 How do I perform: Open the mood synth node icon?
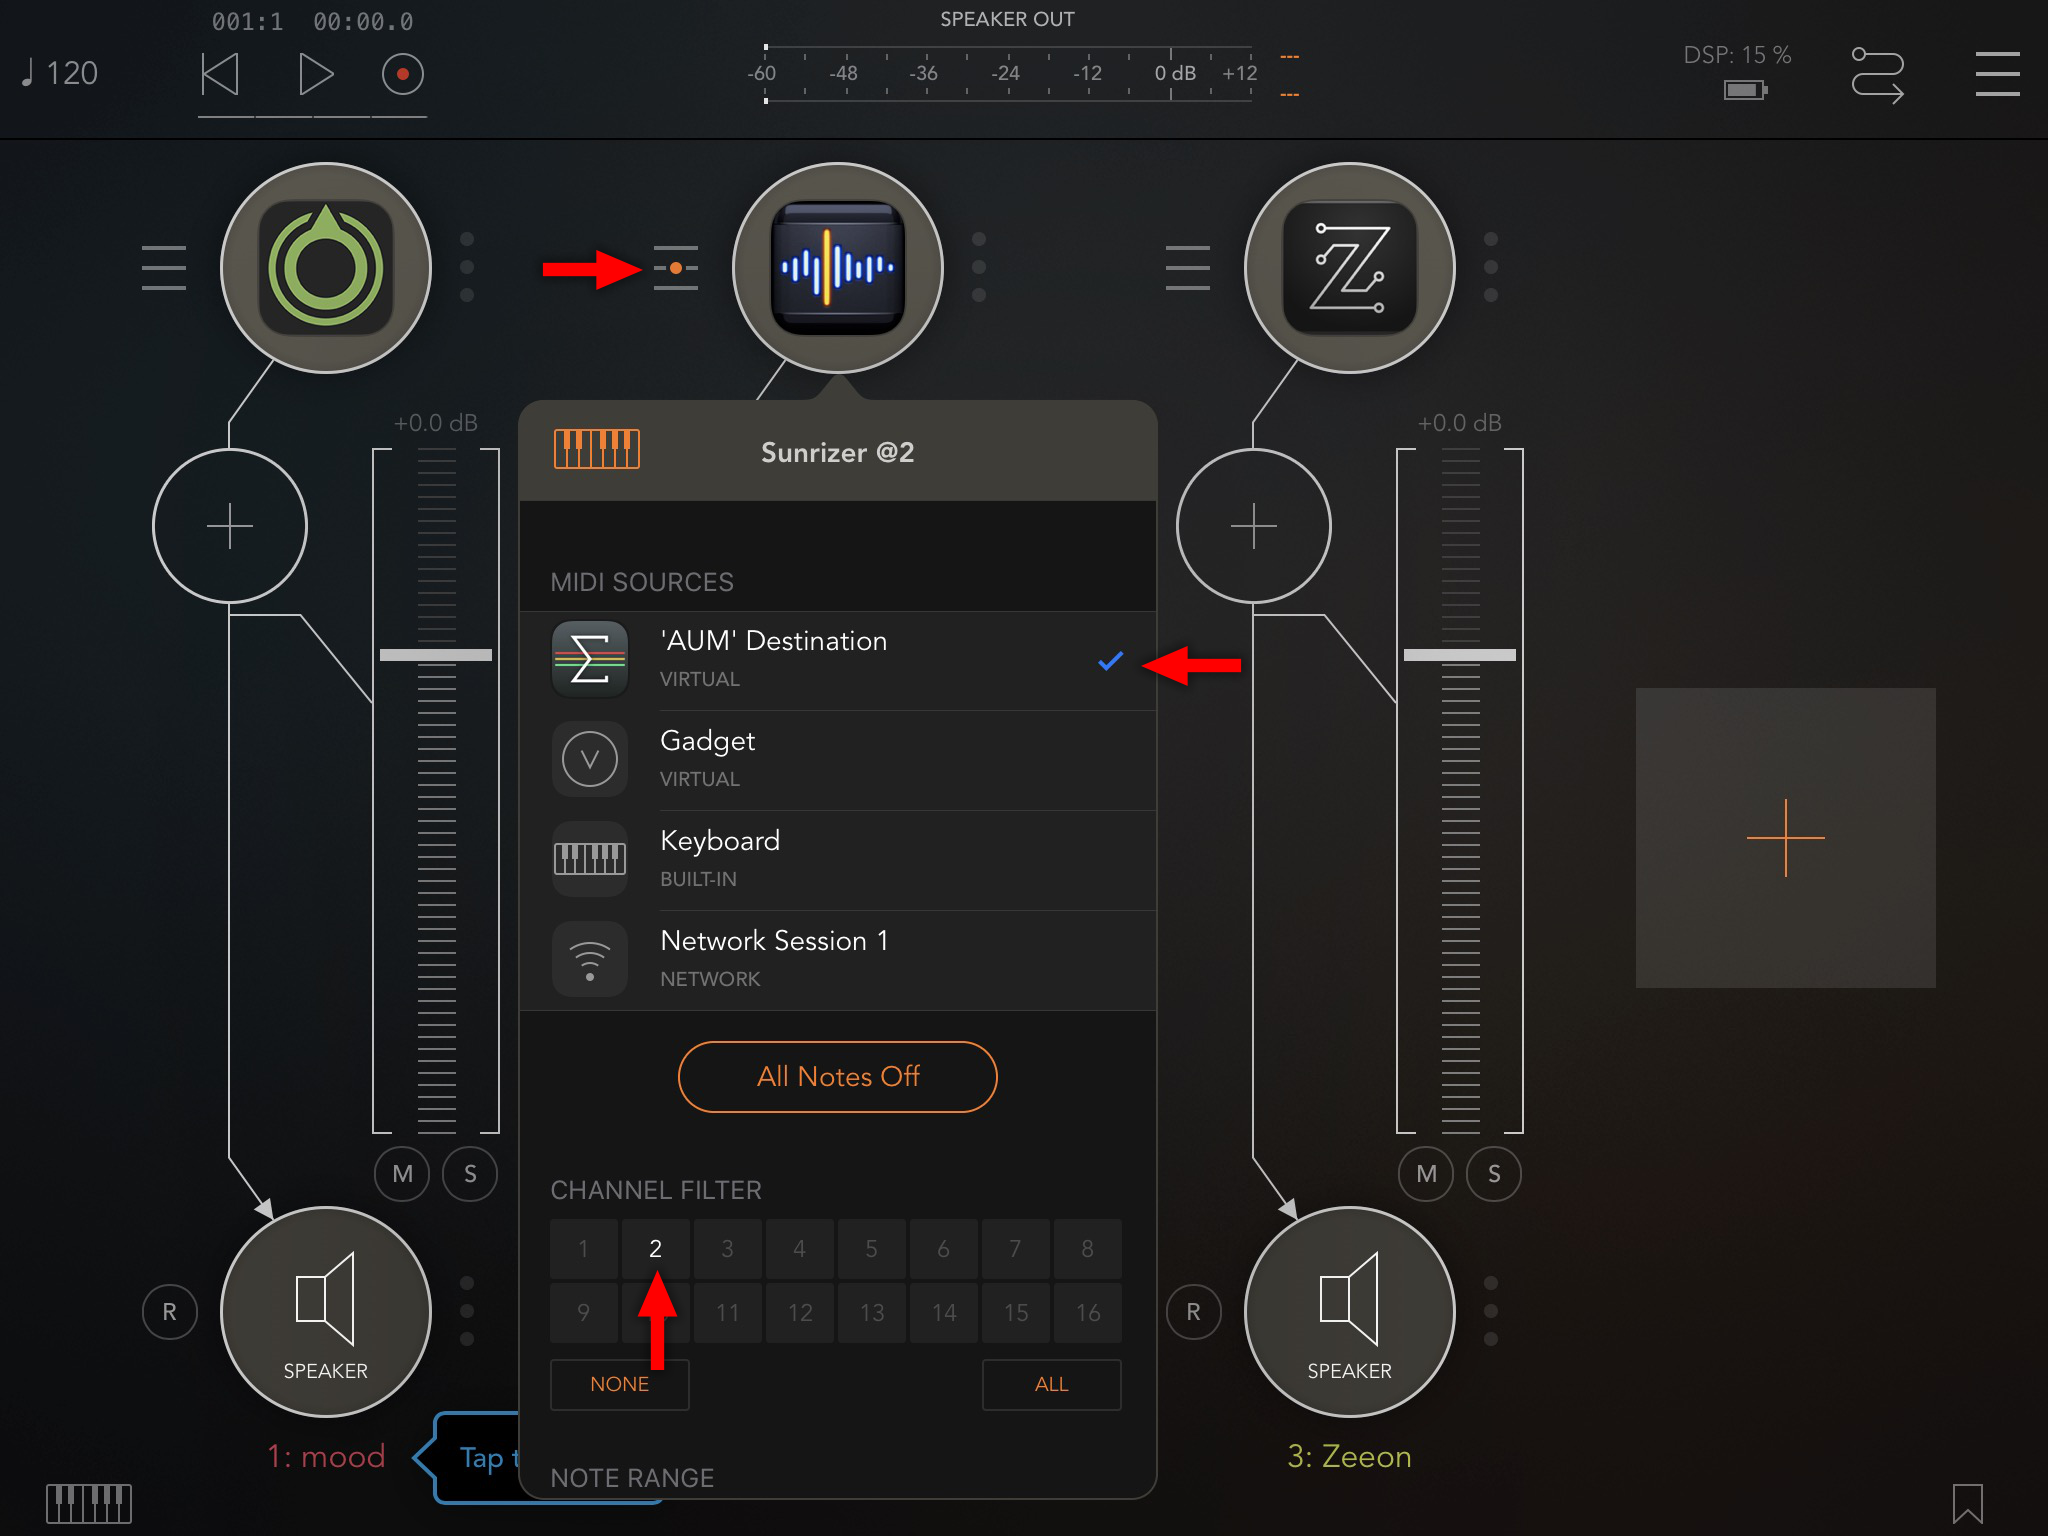[x=326, y=268]
